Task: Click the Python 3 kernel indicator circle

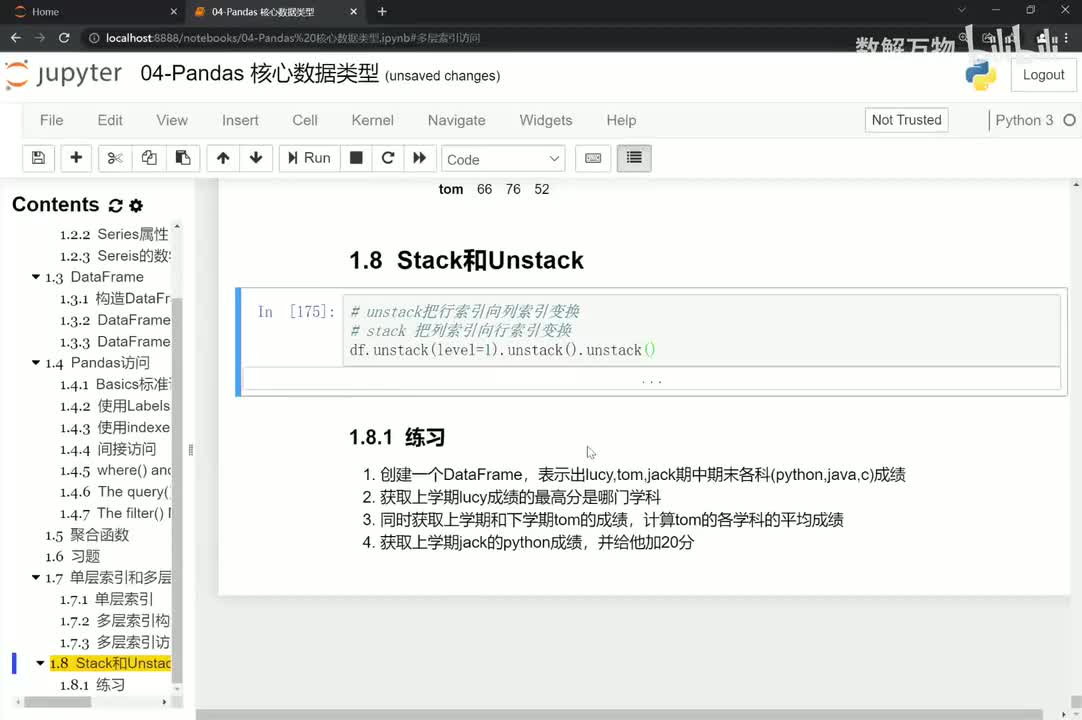Action: [1069, 120]
